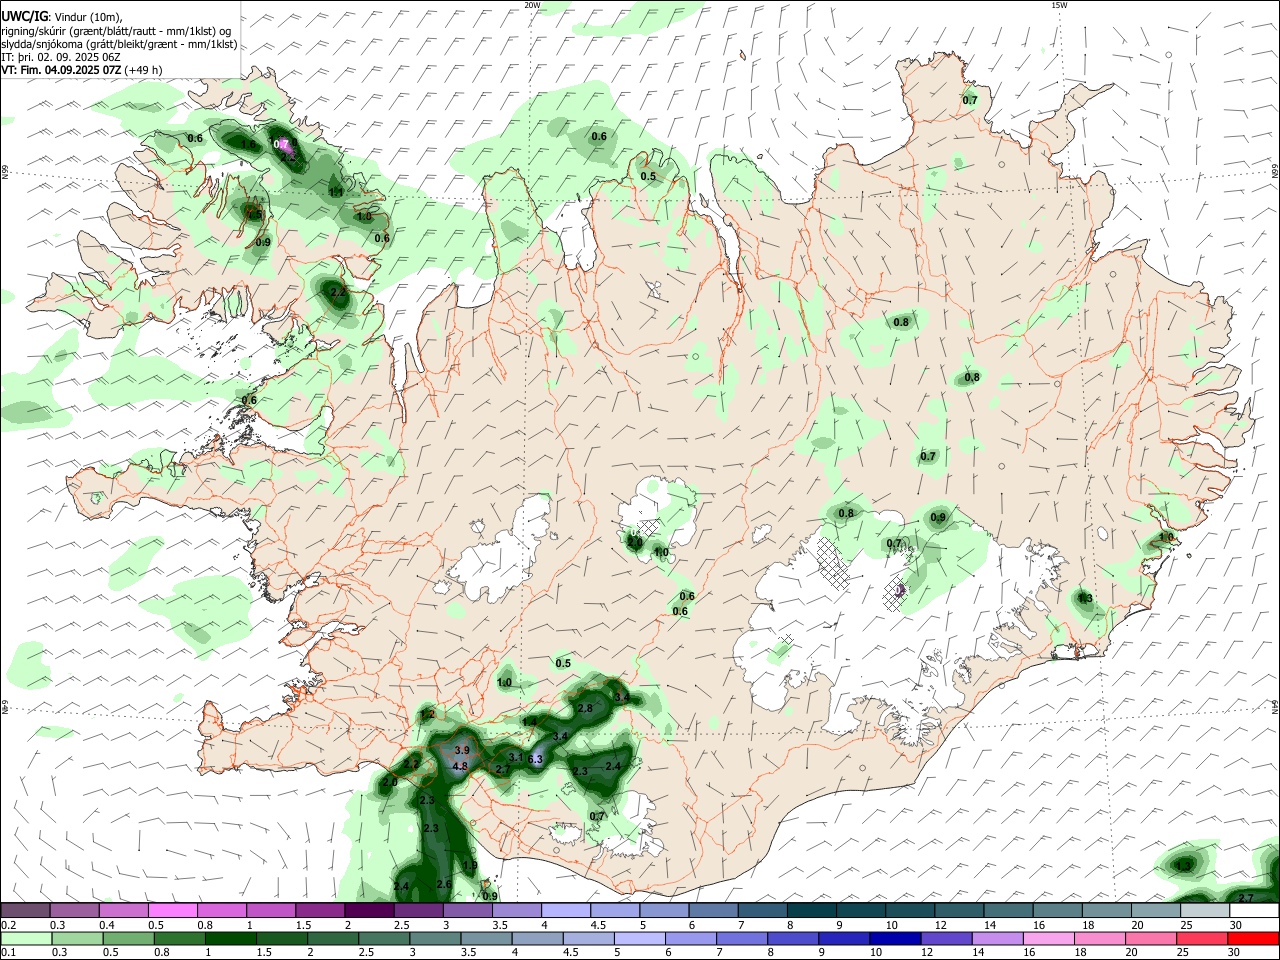Pick the medium green 0.5–0.8 swatch, lower scale

click(x=128, y=939)
